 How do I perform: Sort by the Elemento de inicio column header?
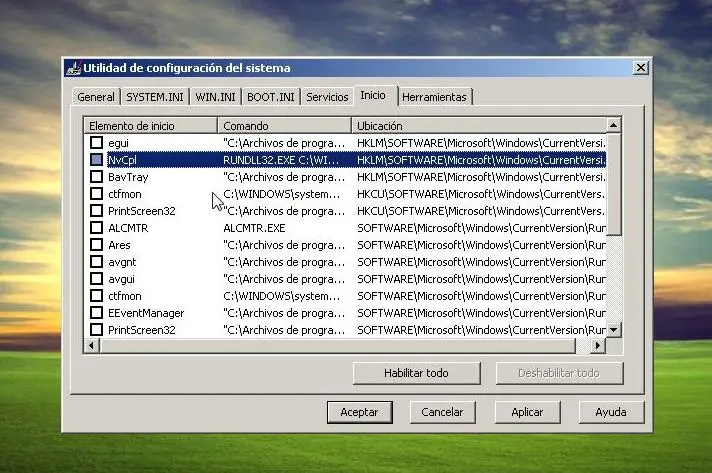pyautogui.click(x=151, y=125)
